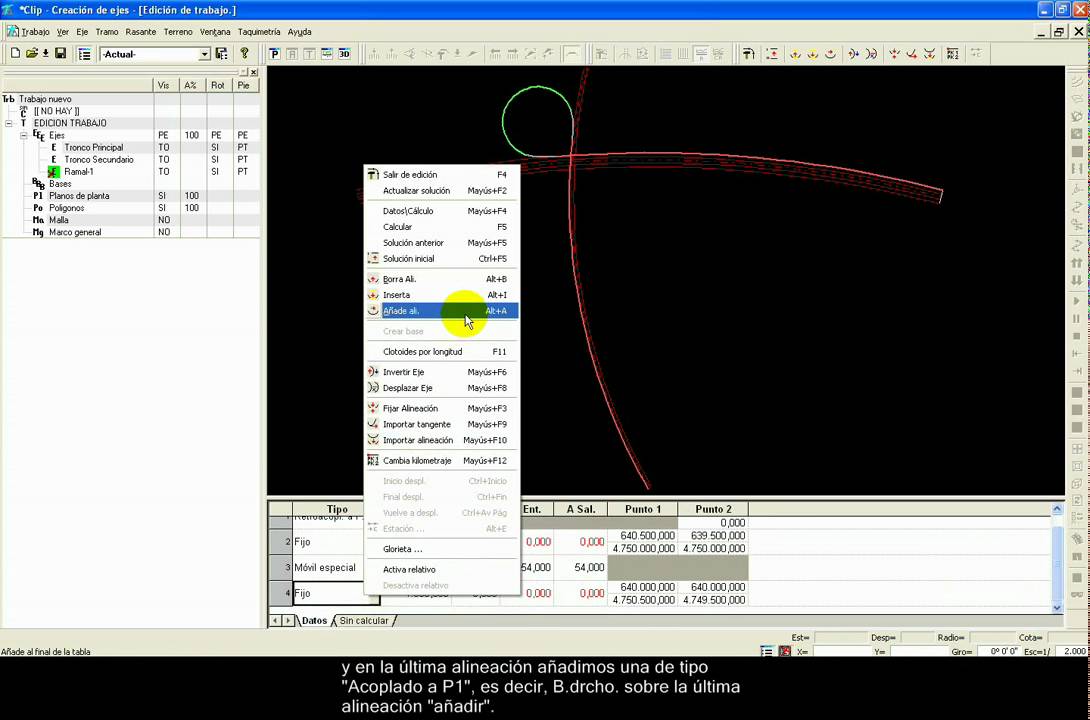1090x720 pixels.
Task: Choose Cambia kilometraje in context menu
Action: (441, 460)
